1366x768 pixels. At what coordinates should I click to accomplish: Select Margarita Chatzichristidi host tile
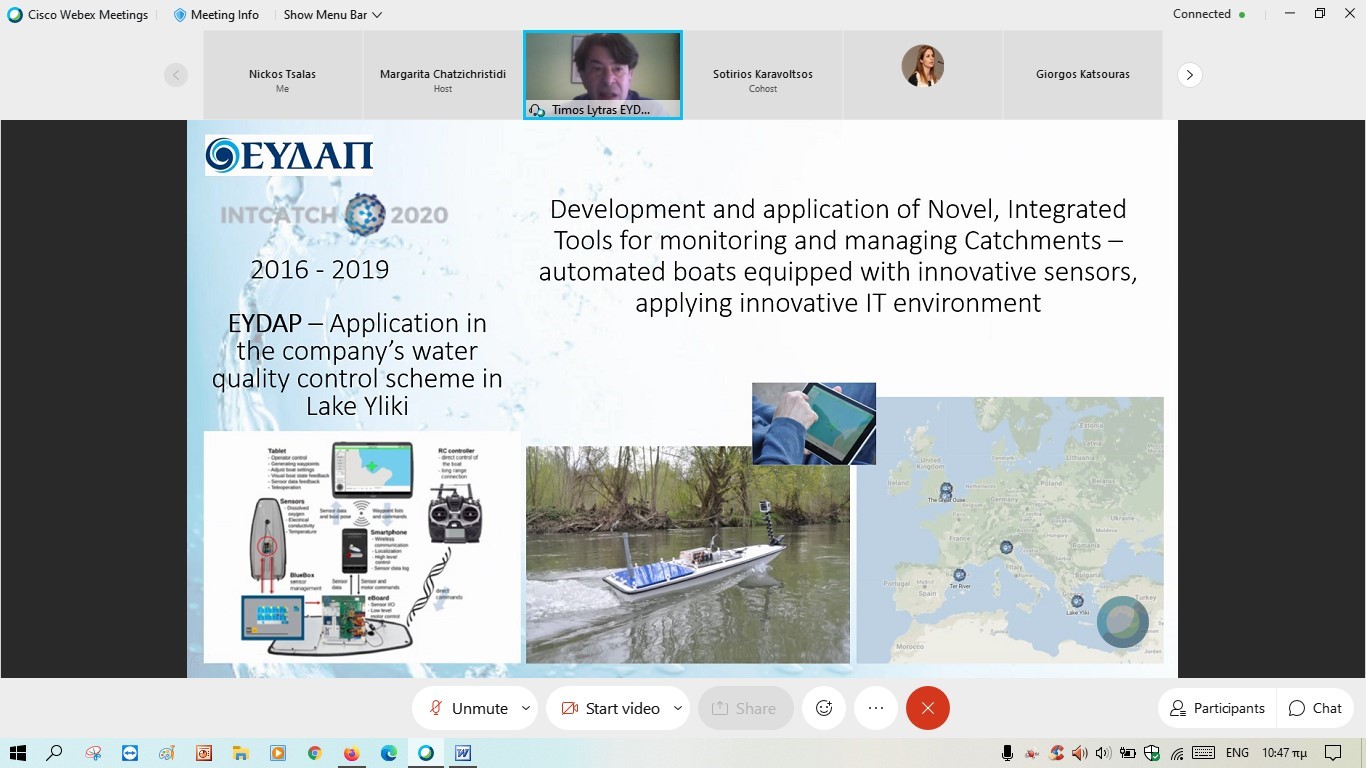click(443, 75)
